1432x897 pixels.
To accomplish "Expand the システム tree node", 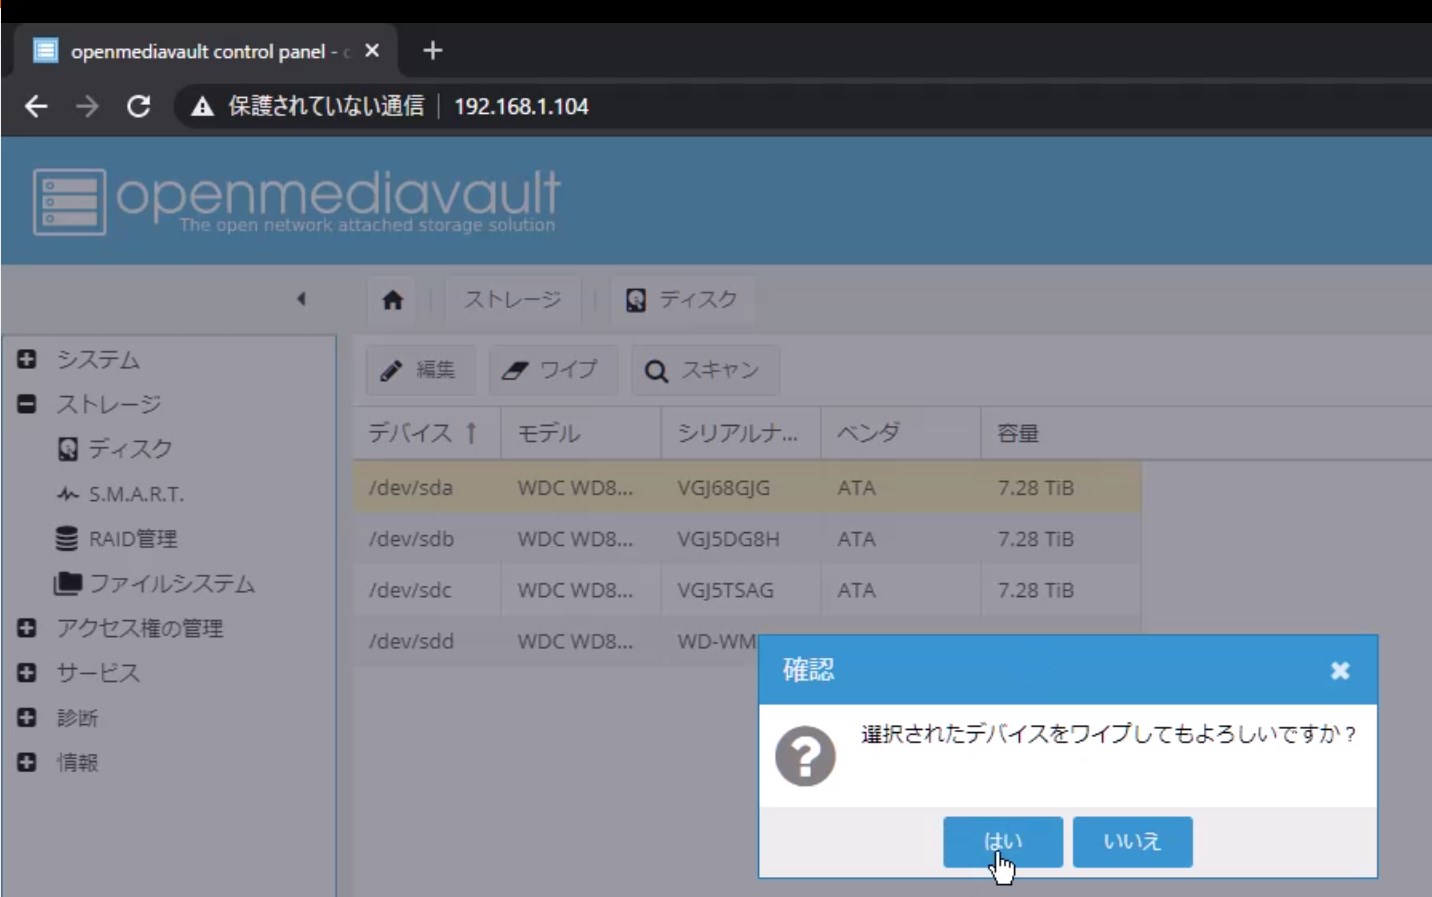I will tap(27, 359).
